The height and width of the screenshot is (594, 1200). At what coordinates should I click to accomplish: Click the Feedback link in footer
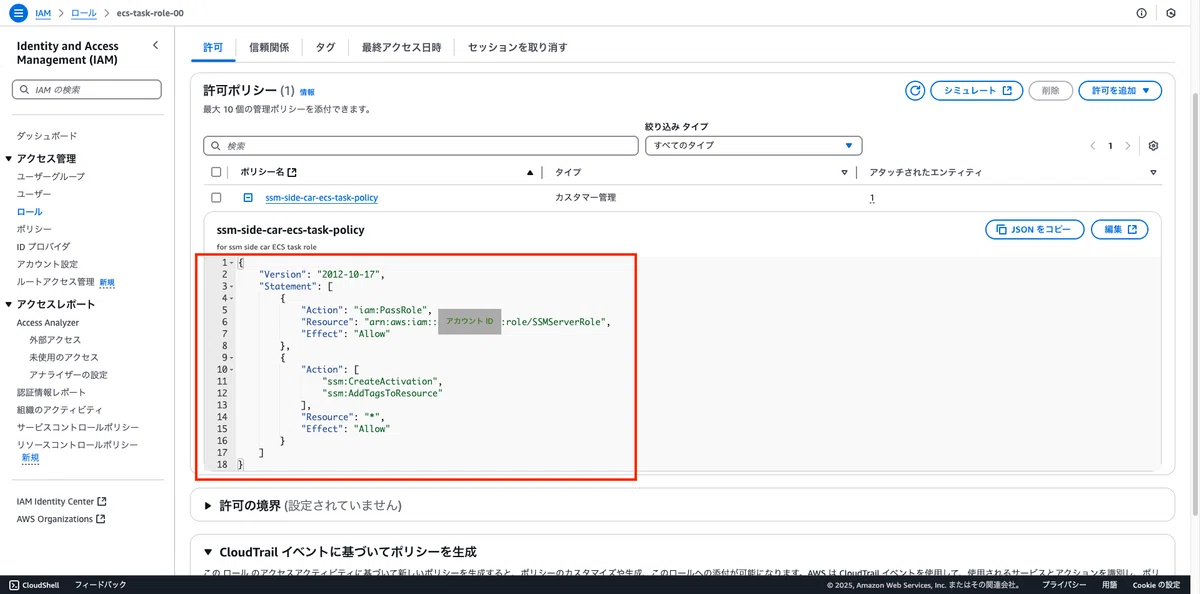click(101, 585)
